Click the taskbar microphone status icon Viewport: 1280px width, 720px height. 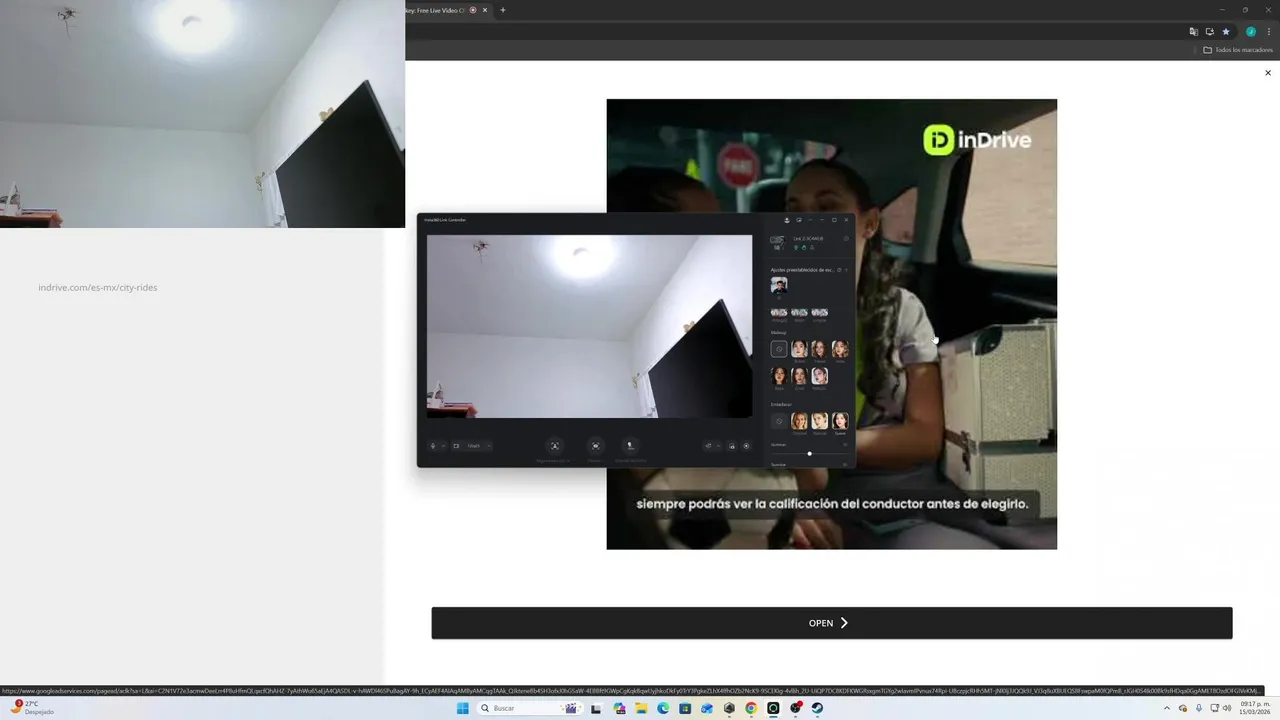pos(1199,708)
